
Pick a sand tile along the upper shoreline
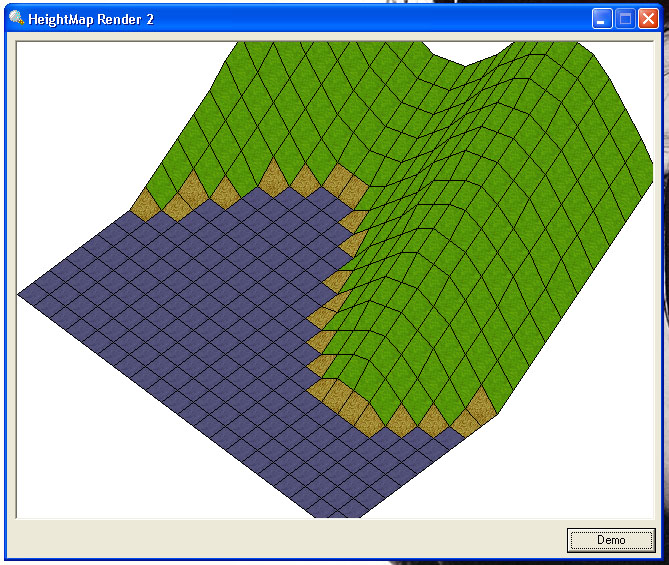224,190
